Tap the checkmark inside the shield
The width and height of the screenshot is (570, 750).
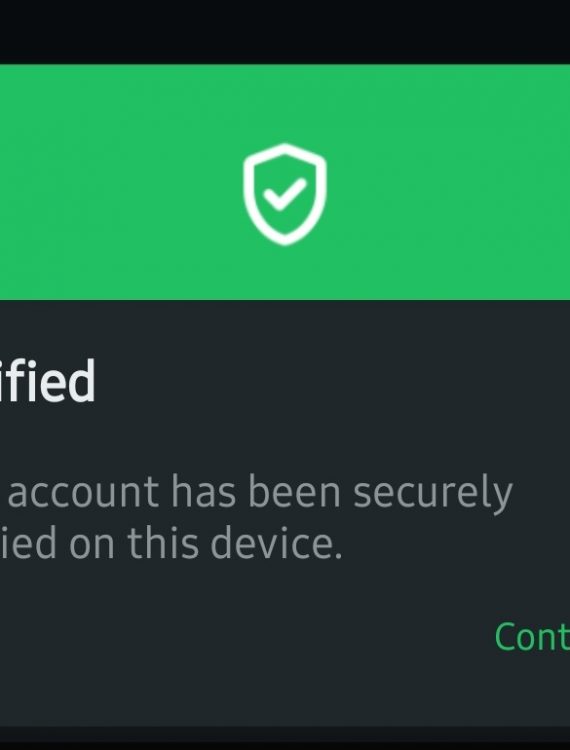tap(285, 194)
